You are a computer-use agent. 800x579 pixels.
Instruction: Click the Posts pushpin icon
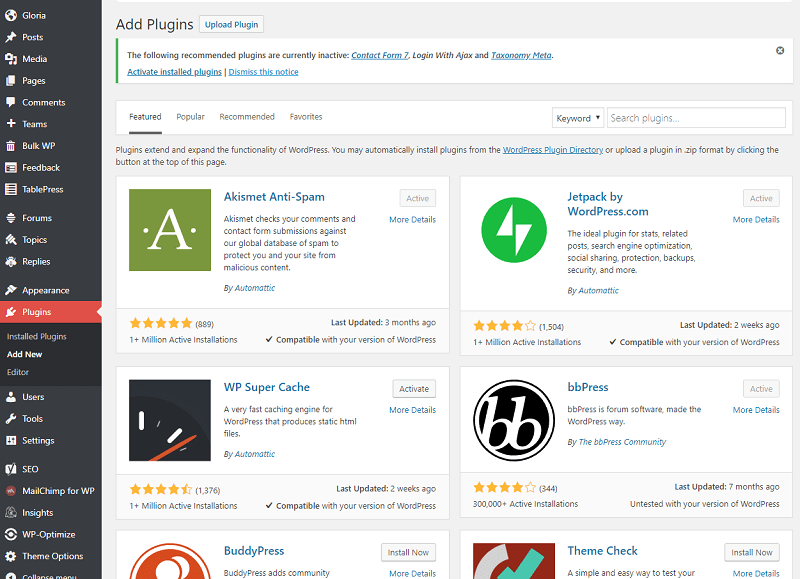(x=11, y=37)
